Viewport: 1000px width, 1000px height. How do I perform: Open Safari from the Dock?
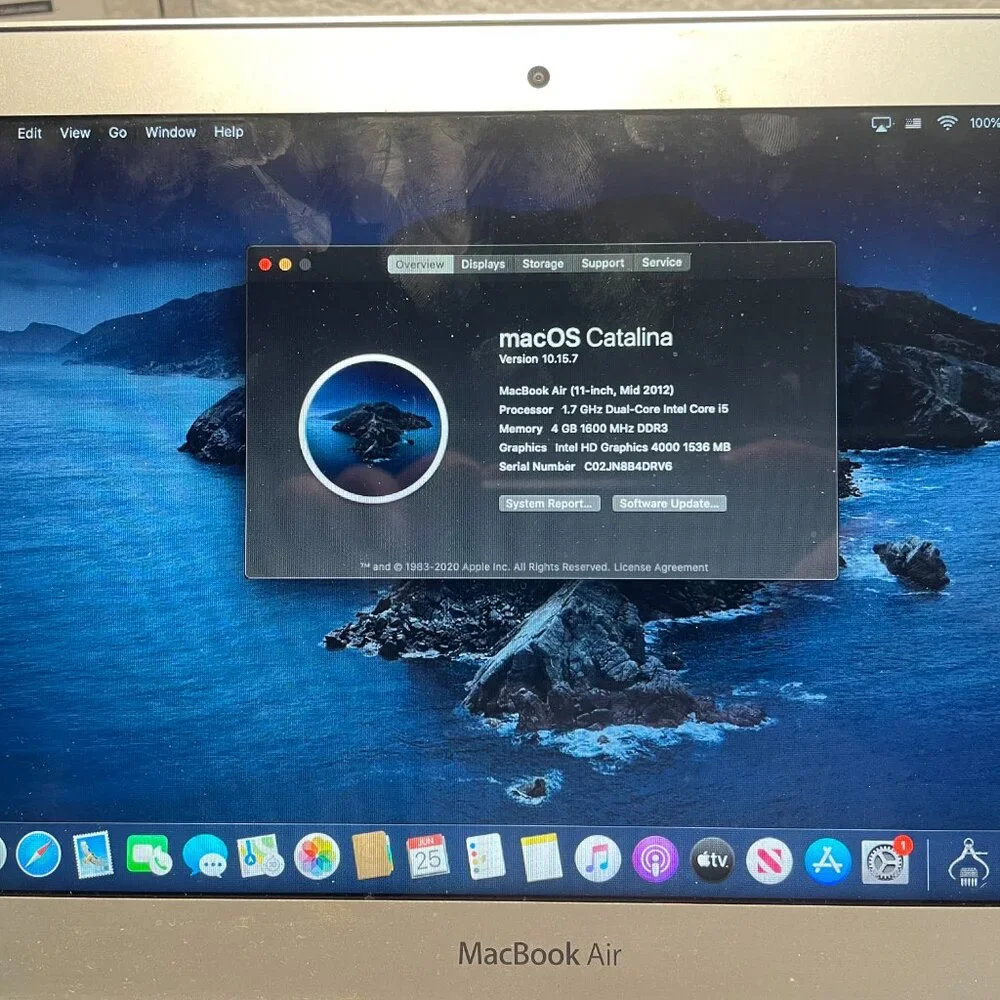(x=39, y=855)
